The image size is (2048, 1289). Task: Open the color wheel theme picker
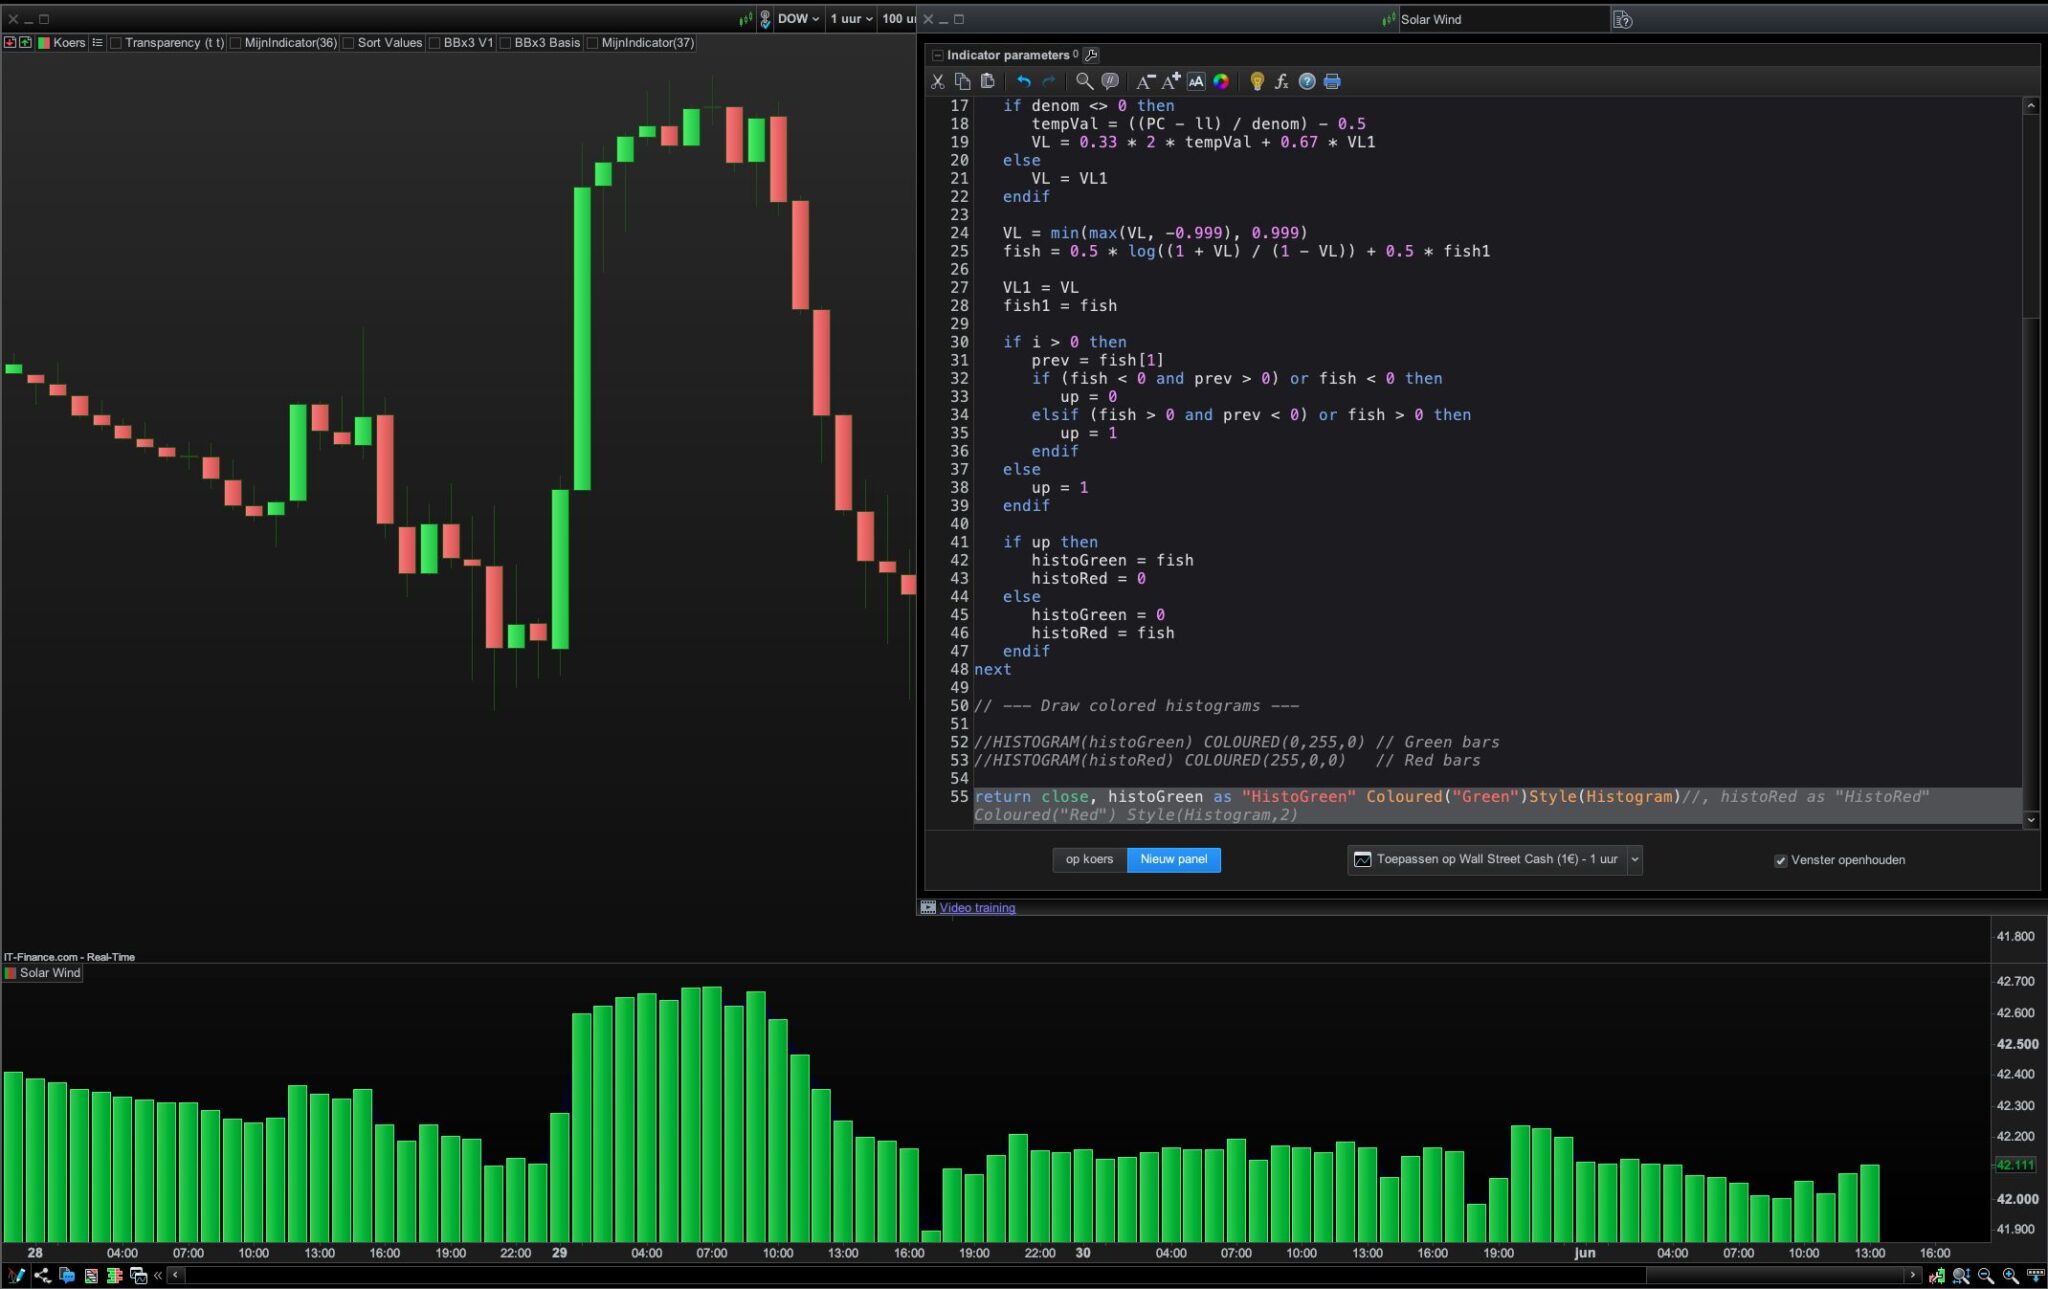[x=1221, y=82]
